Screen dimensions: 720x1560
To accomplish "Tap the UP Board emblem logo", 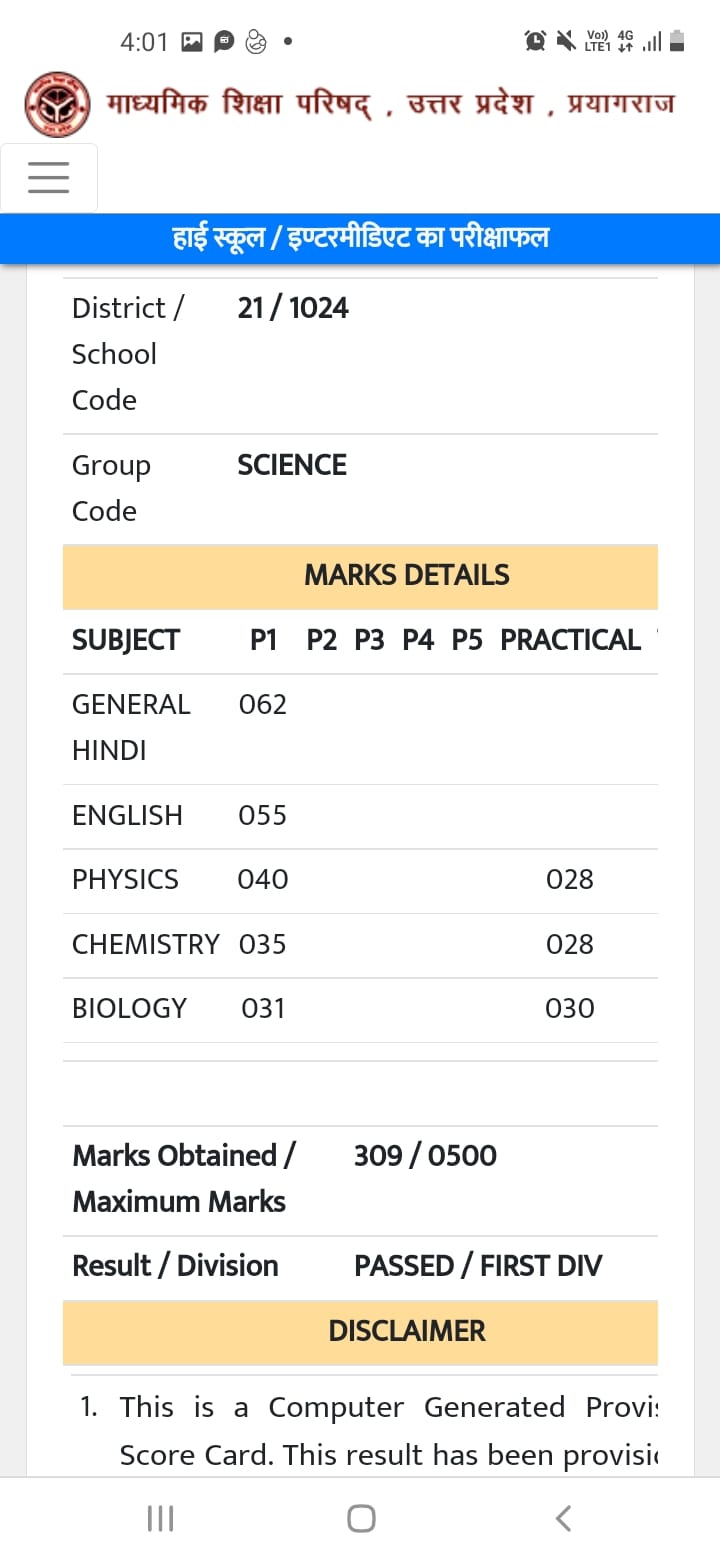I will pyautogui.click(x=57, y=104).
